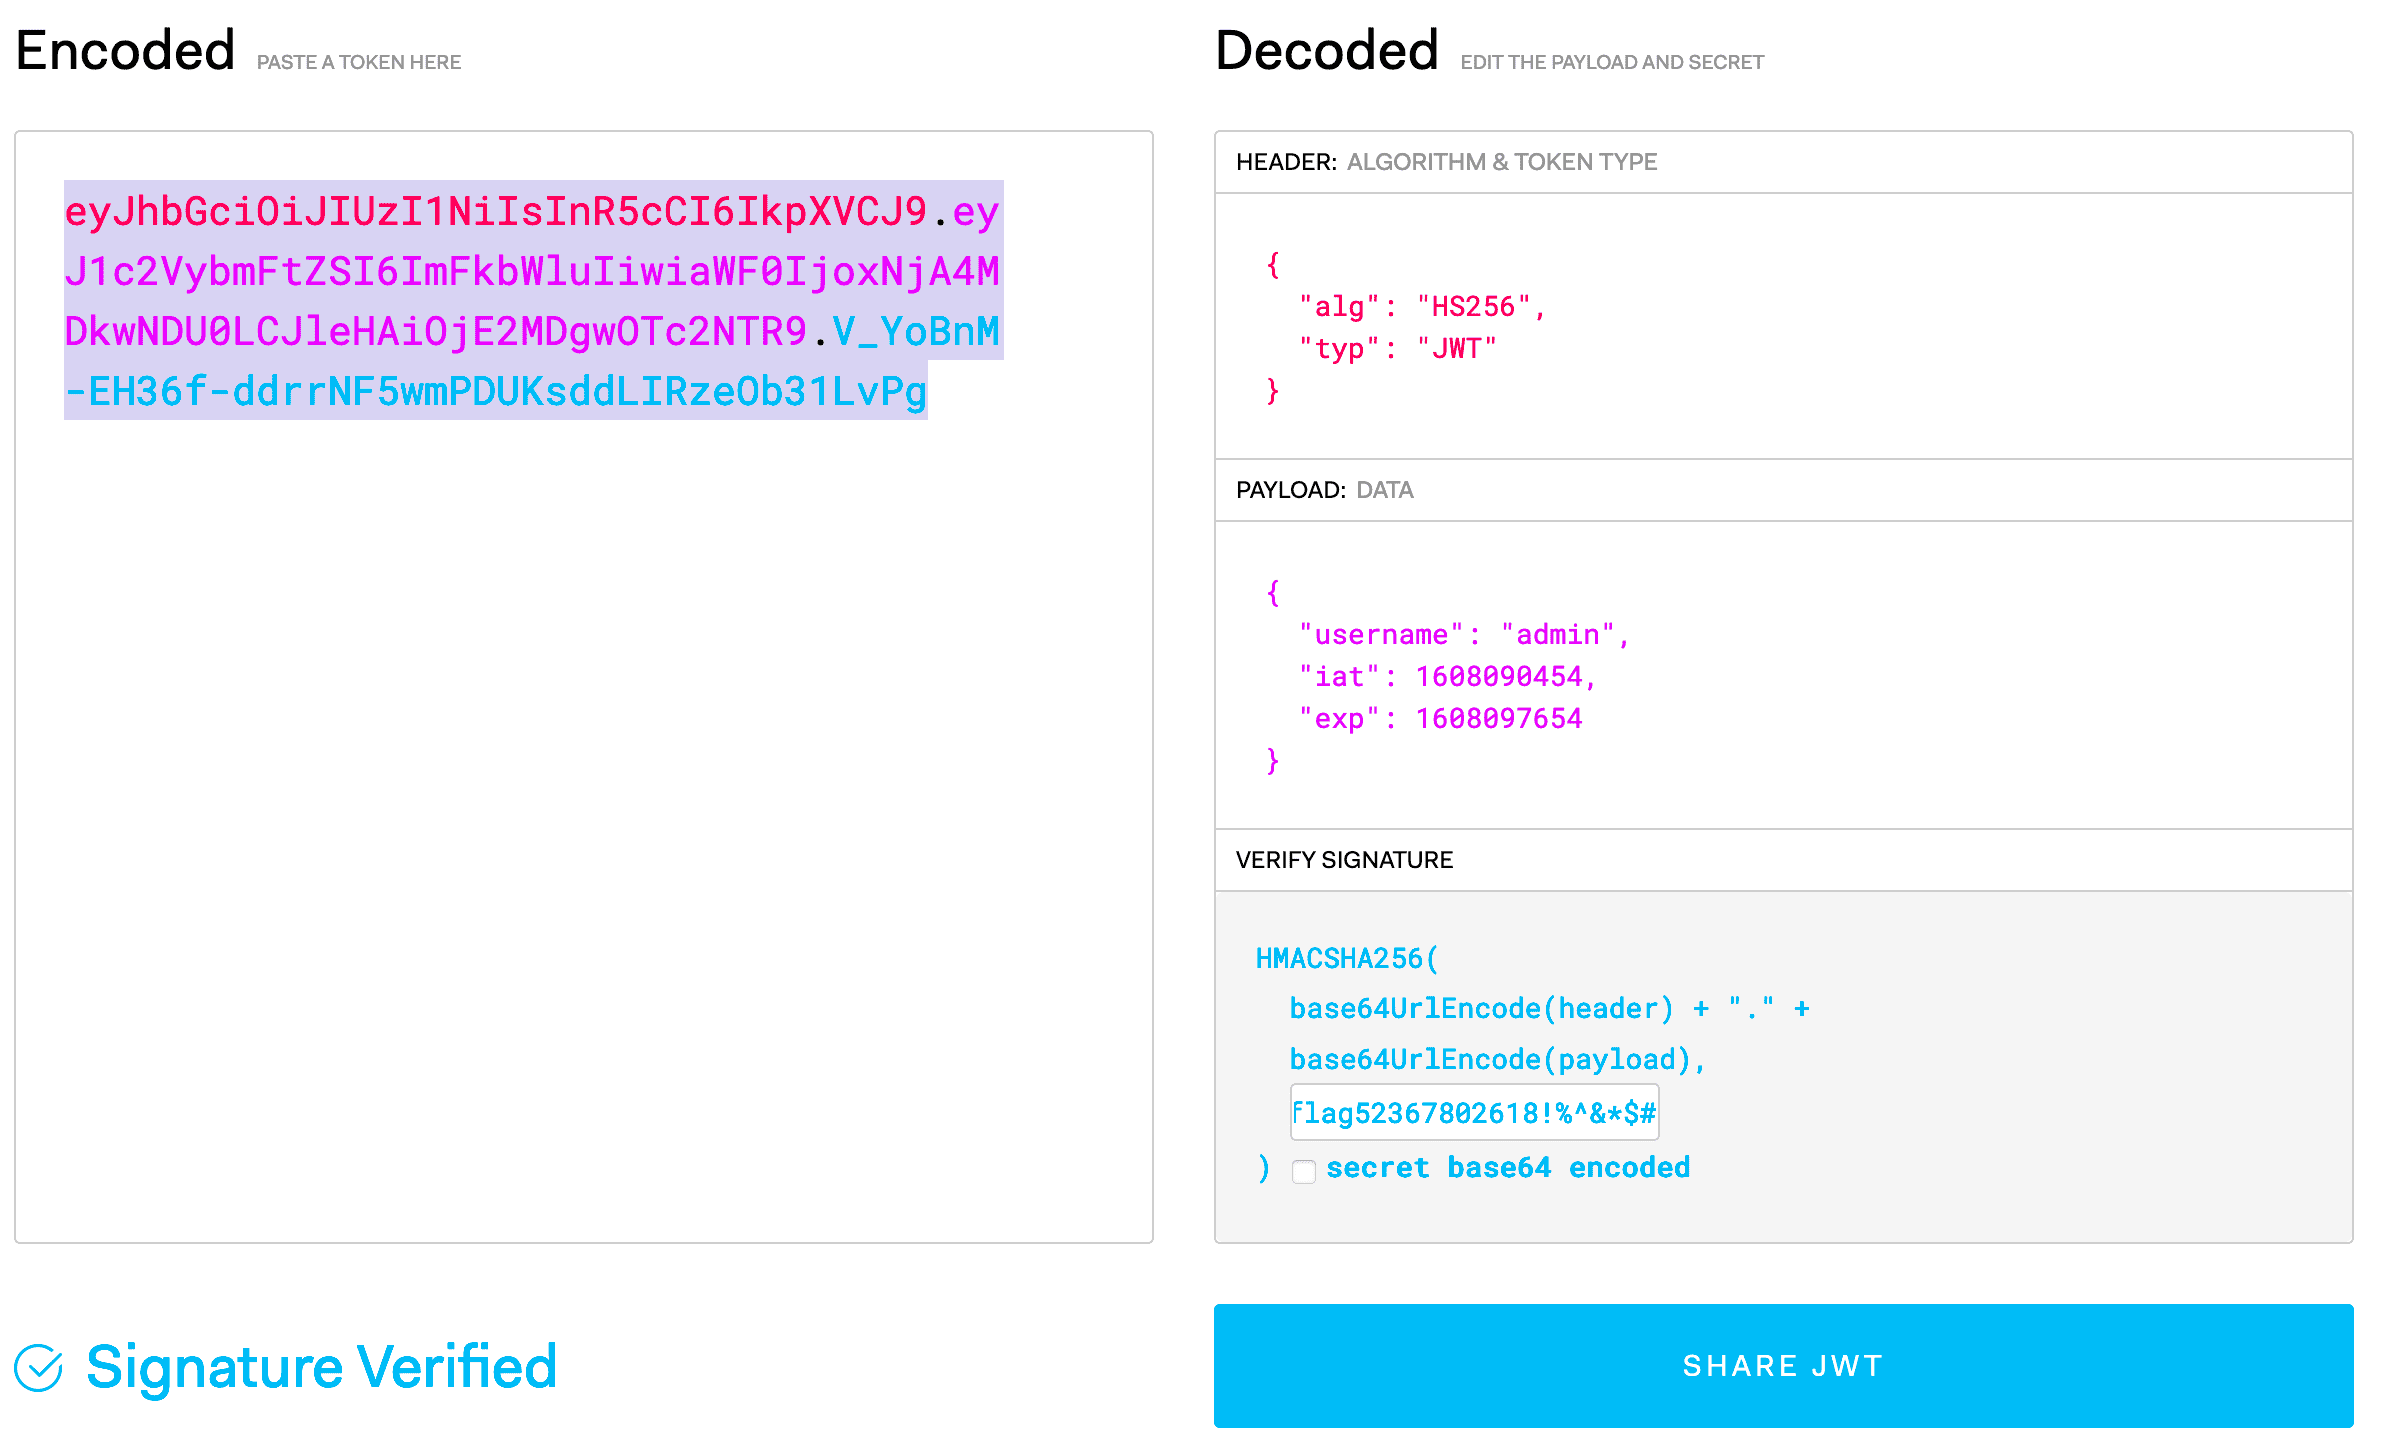
Task: Click the Decoded heading
Action: point(1326,51)
